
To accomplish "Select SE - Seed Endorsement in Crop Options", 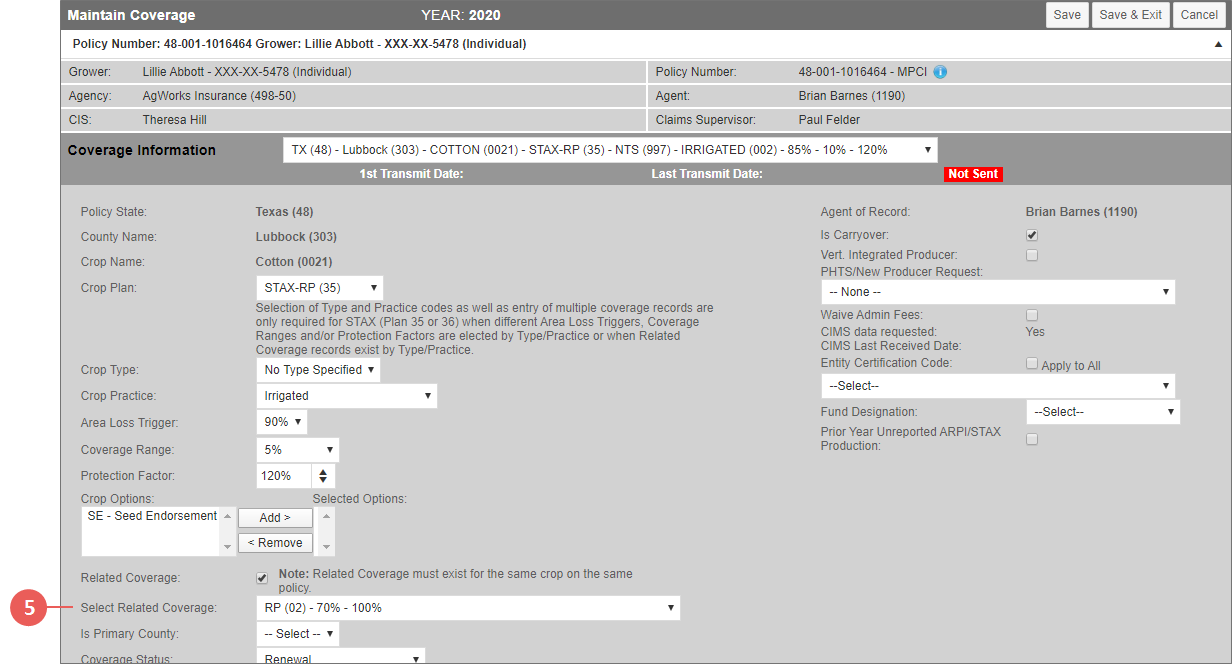I will pyautogui.click(x=152, y=516).
